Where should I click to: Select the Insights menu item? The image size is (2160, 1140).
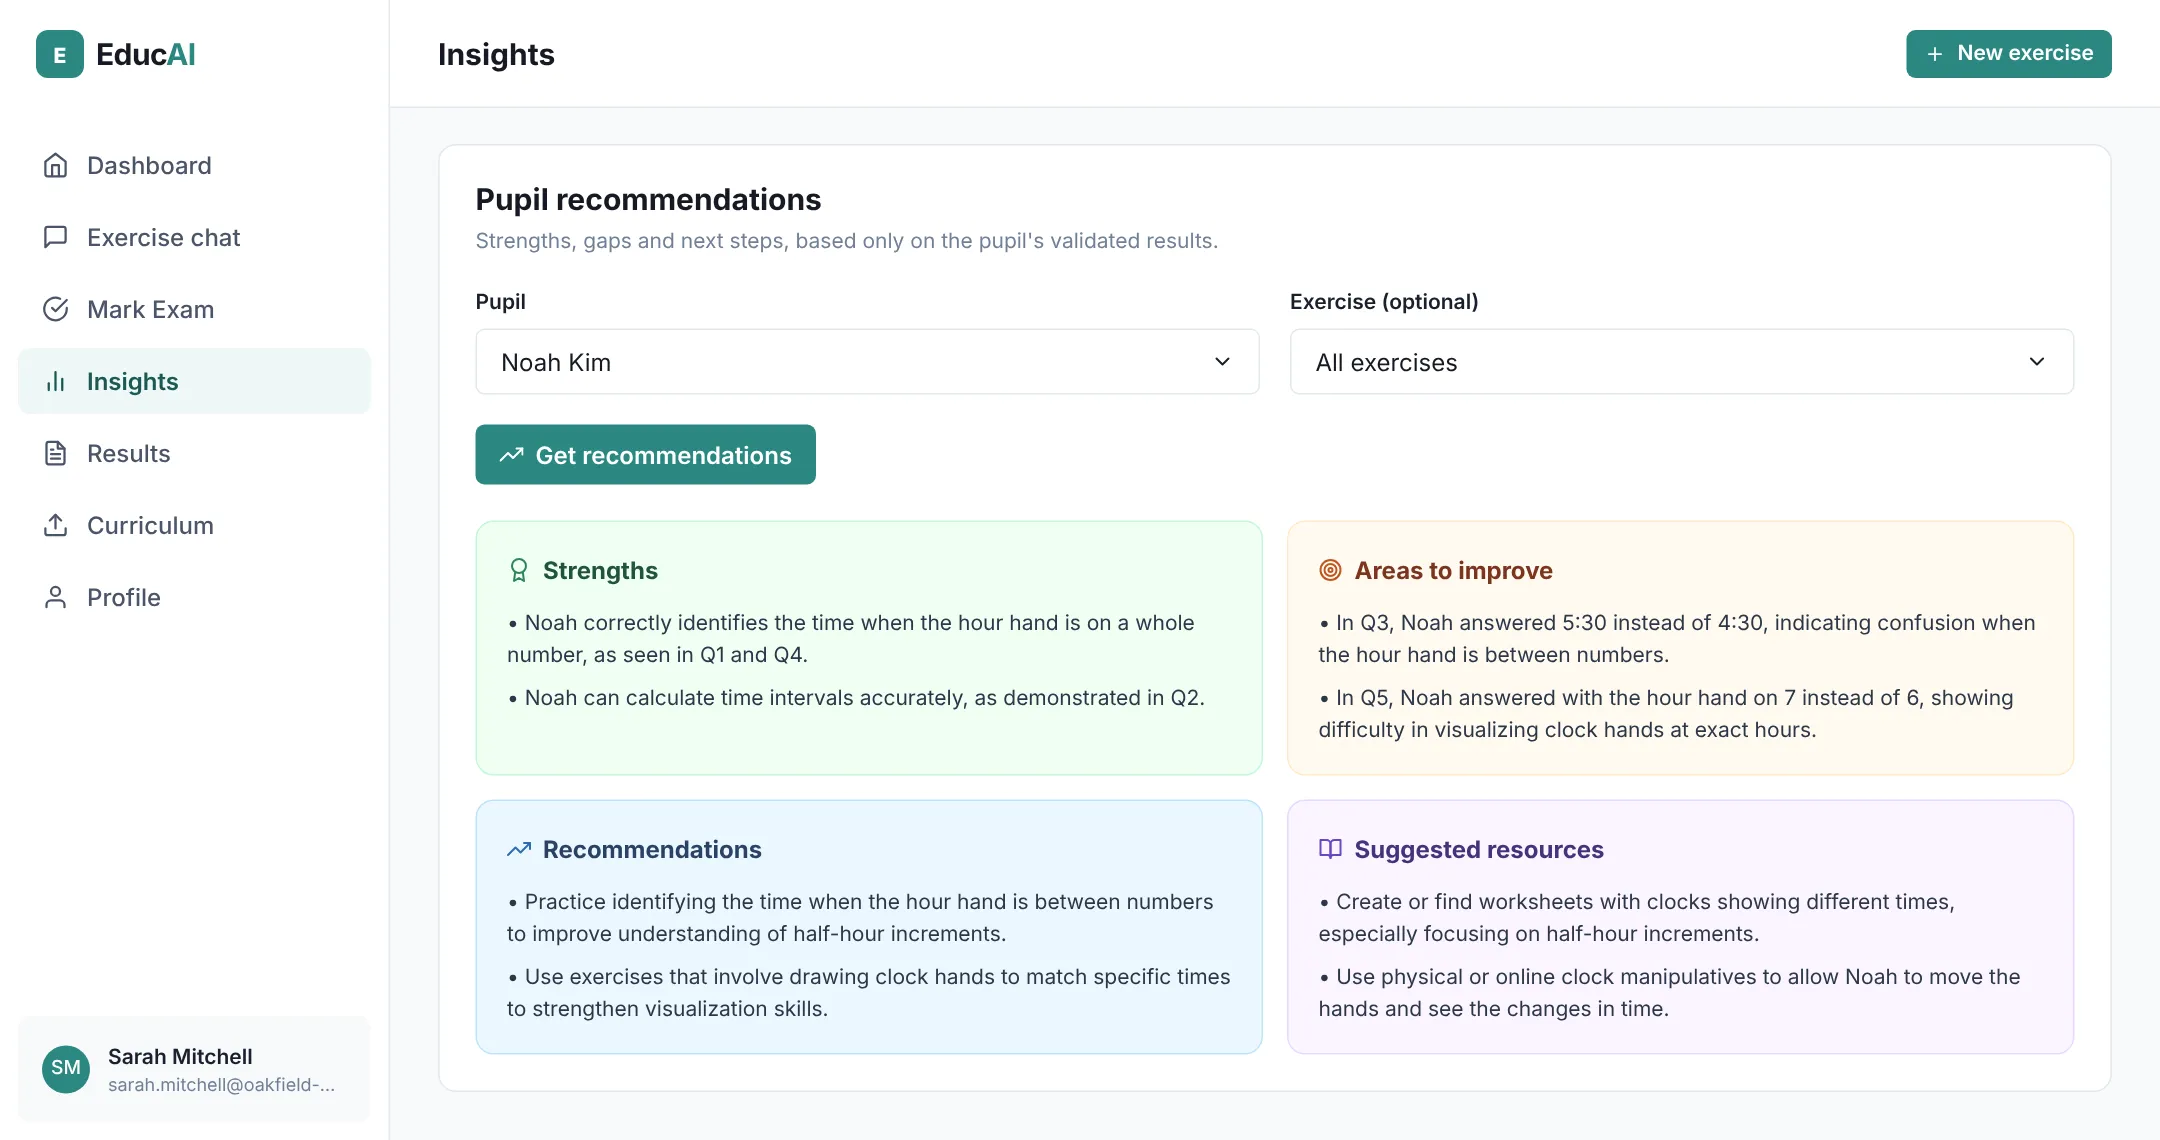194,381
